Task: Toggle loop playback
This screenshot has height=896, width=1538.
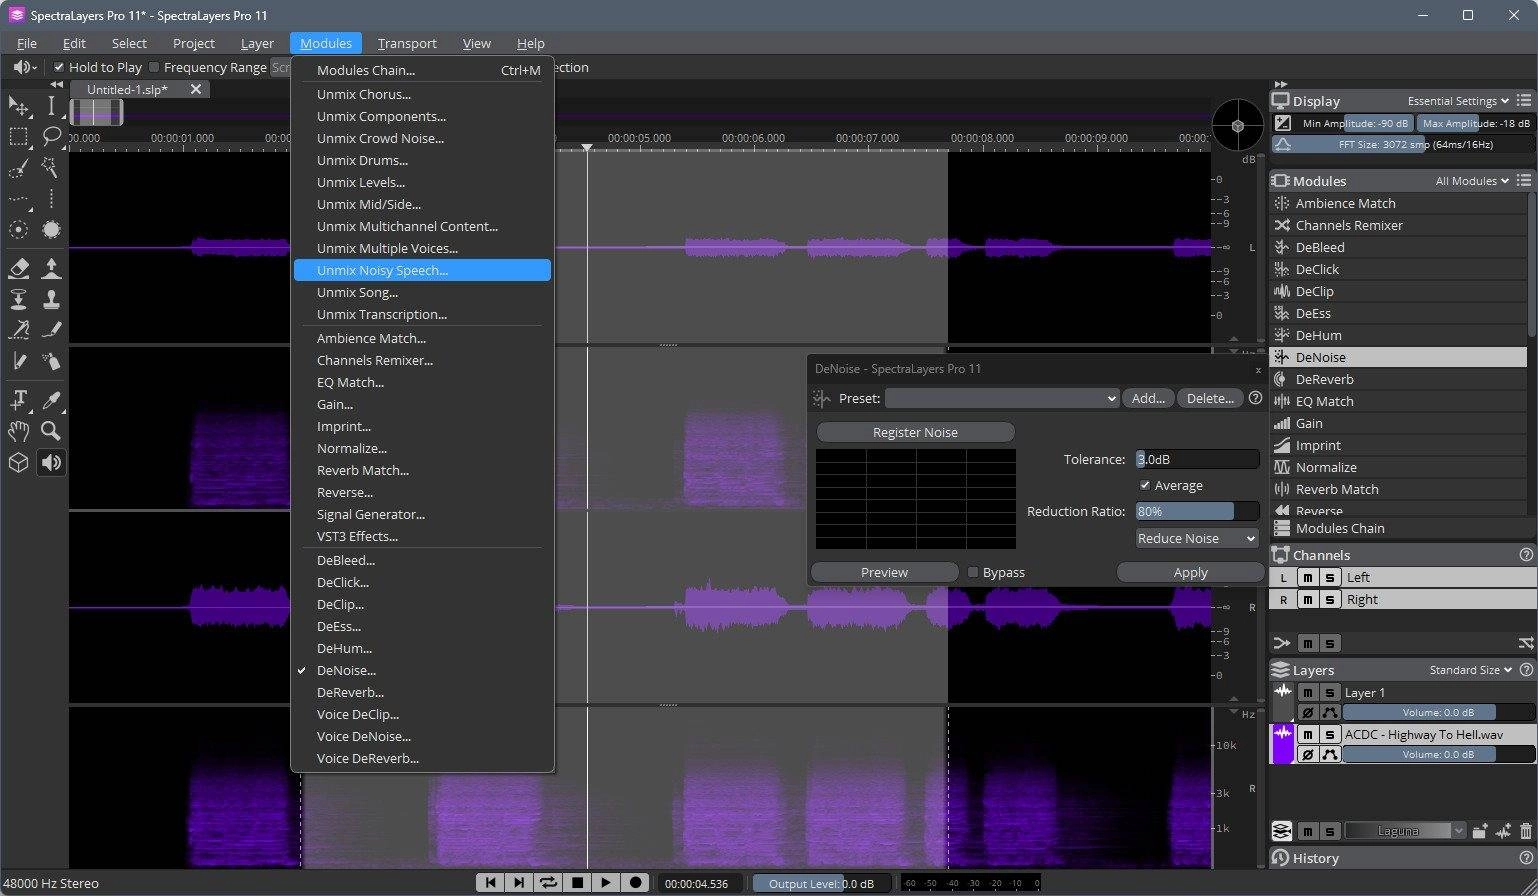Action: point(548,882)
